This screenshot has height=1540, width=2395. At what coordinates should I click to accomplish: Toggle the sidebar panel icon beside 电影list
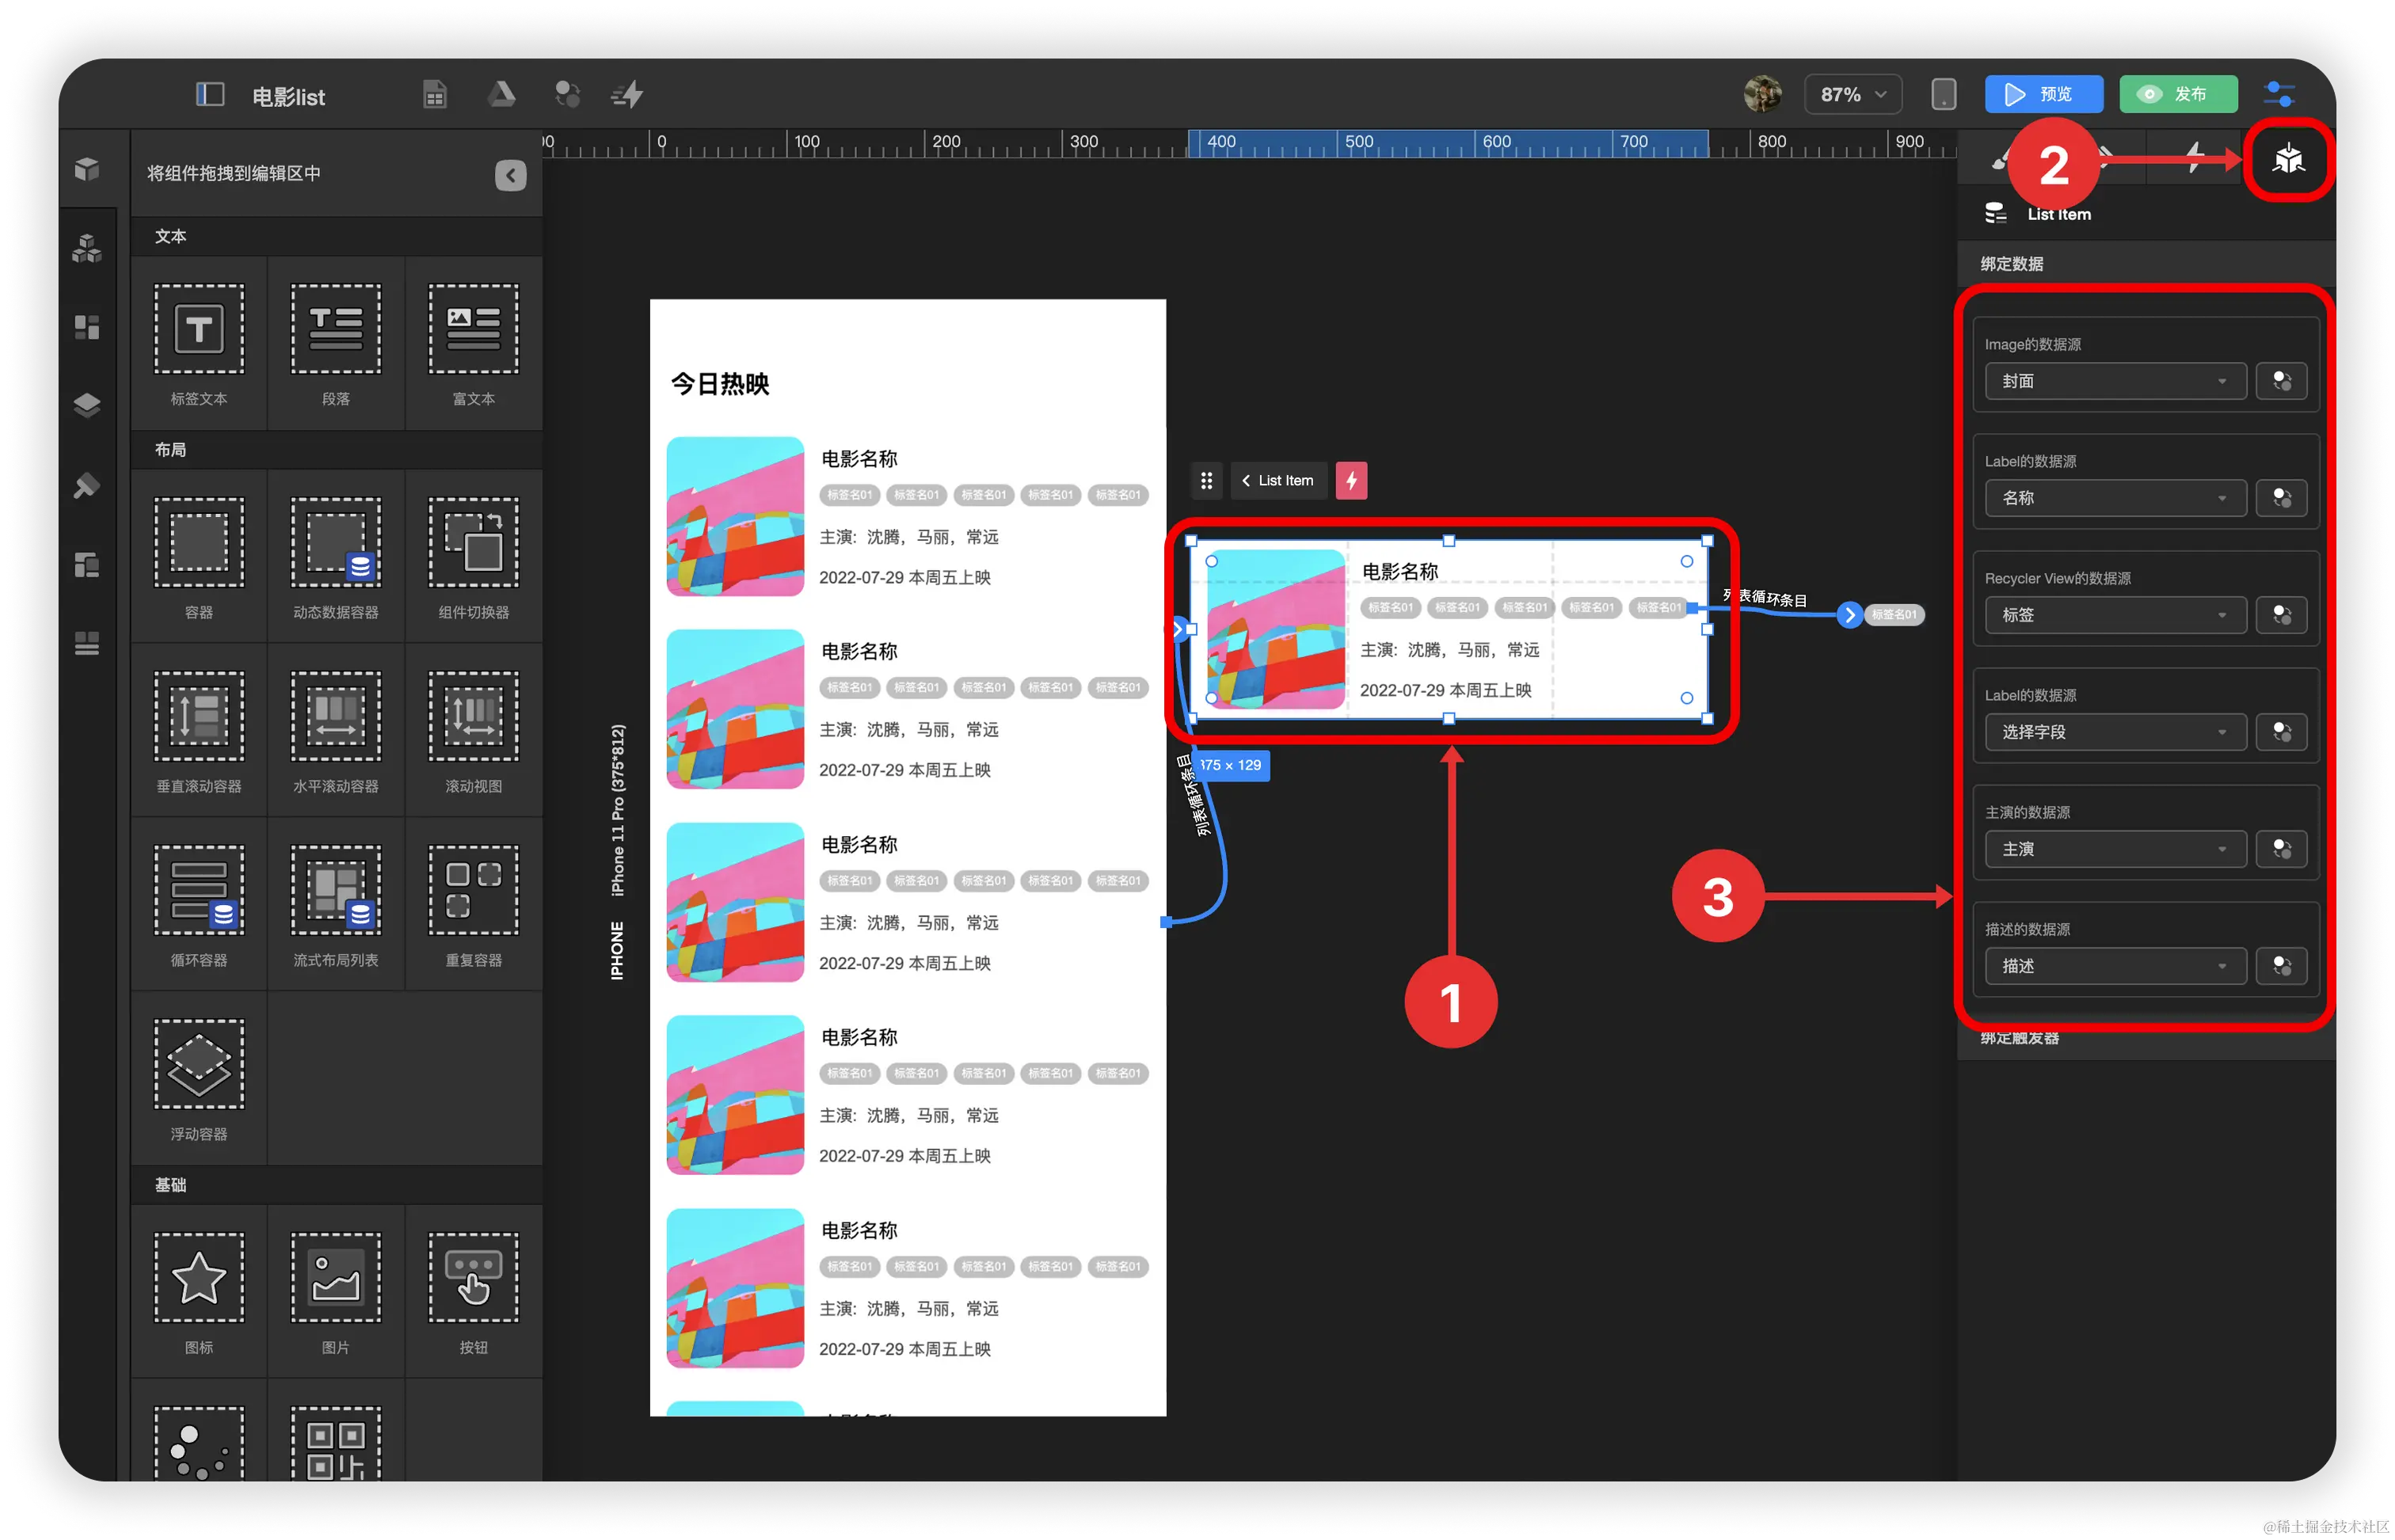pyautogui.click(x=209, y=95)
